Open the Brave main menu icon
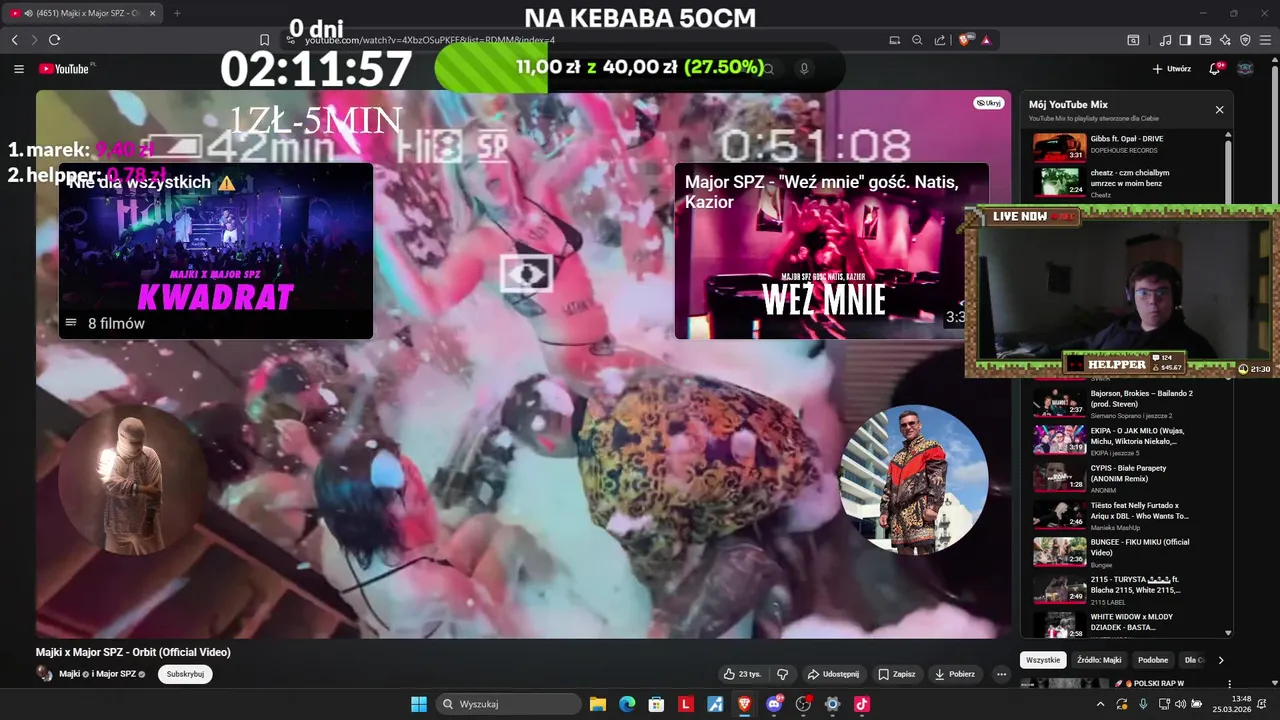This screenshot has width=1280, height=720. click(x=1265, y=40)
